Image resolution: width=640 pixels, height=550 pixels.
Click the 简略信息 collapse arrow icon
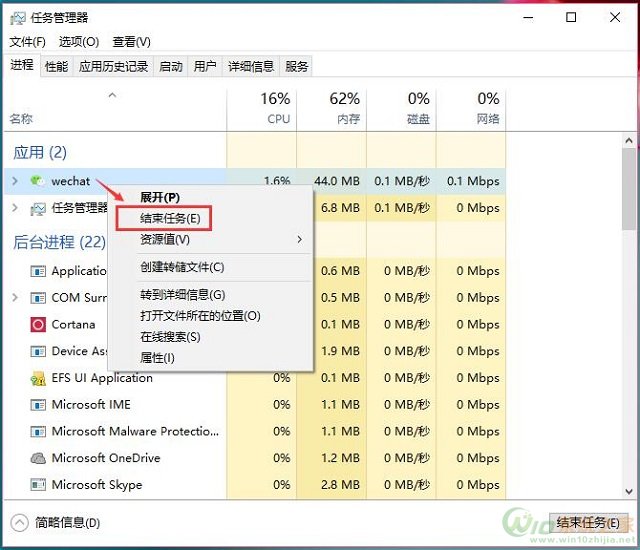tap(19, 523)
